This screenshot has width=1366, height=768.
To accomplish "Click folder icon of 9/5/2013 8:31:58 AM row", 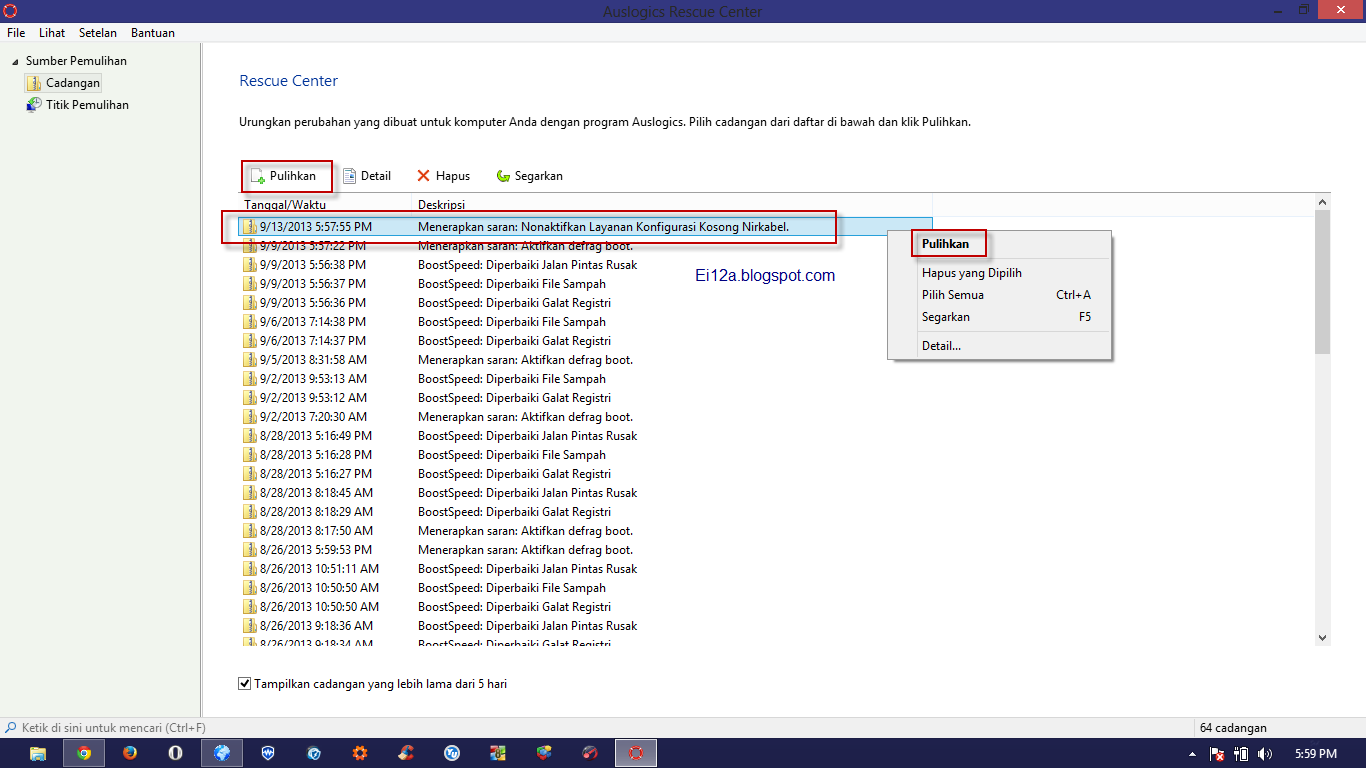I will coord(250,360).
